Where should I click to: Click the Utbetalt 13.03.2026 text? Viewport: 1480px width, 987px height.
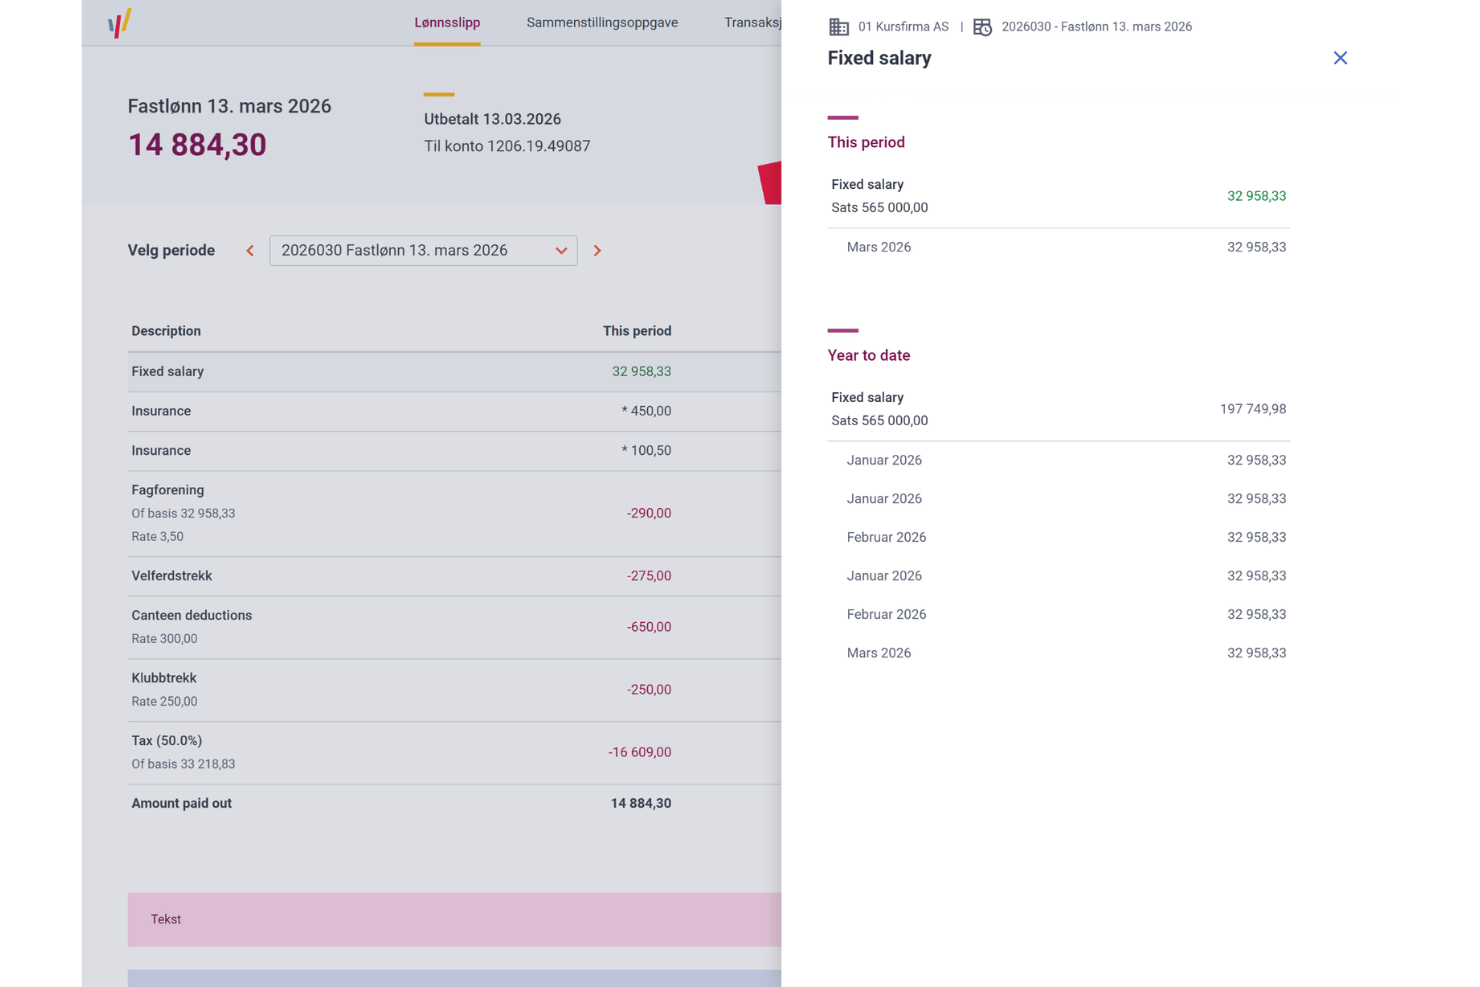tap(492, 119)
